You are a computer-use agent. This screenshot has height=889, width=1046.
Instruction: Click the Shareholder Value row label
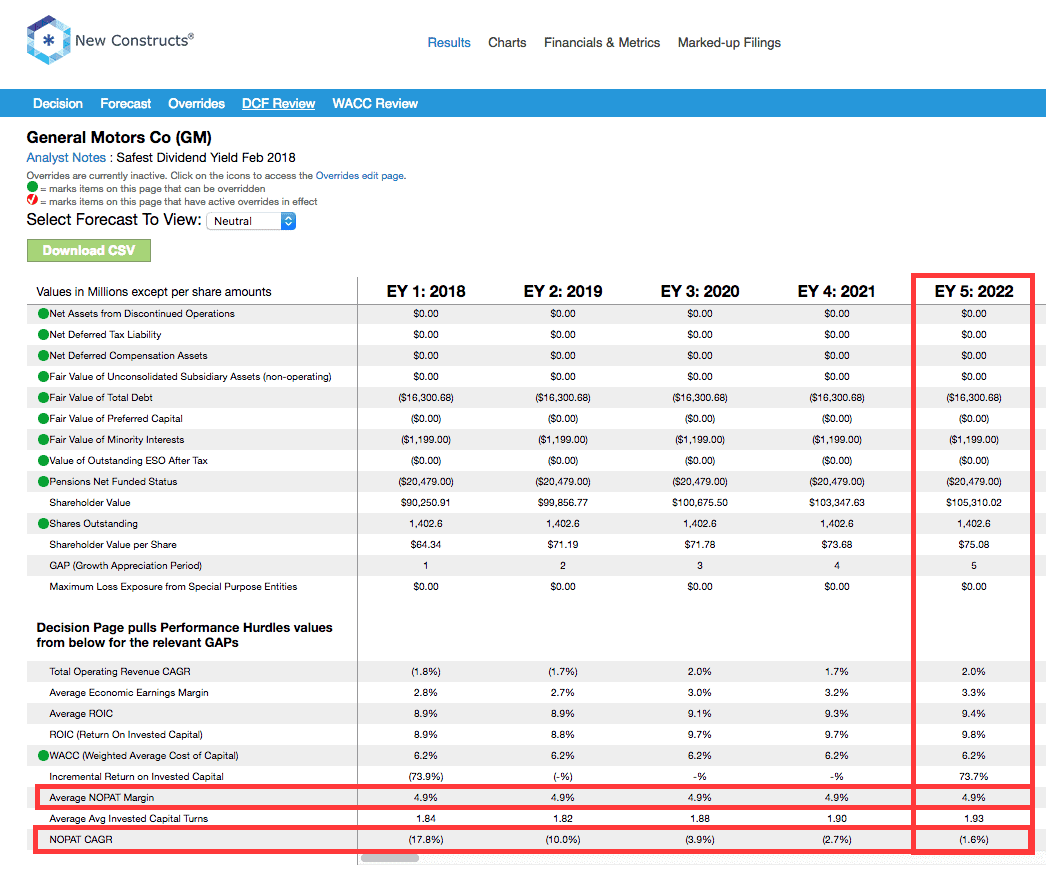90,503
